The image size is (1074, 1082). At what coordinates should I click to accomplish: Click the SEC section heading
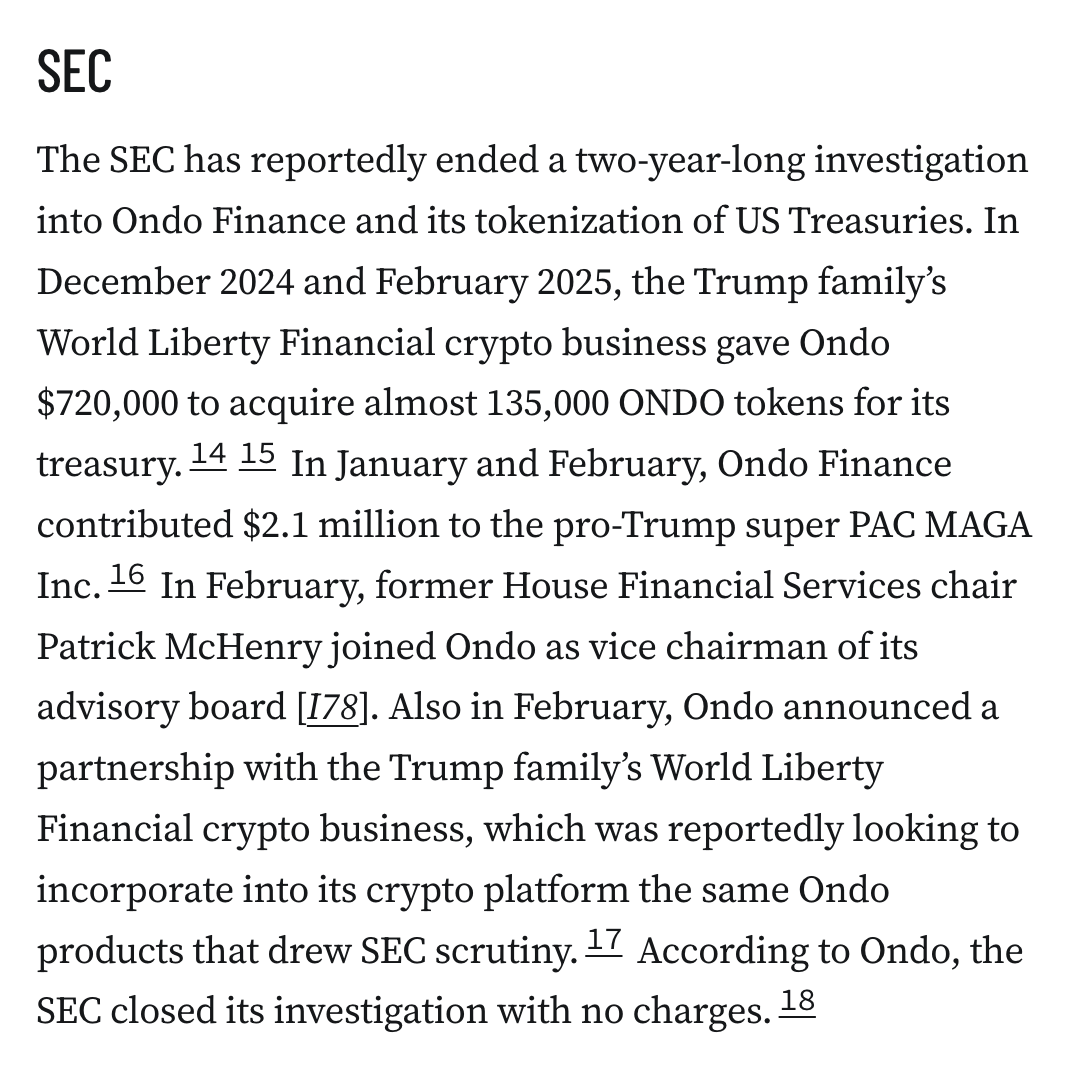pos(74,72)
